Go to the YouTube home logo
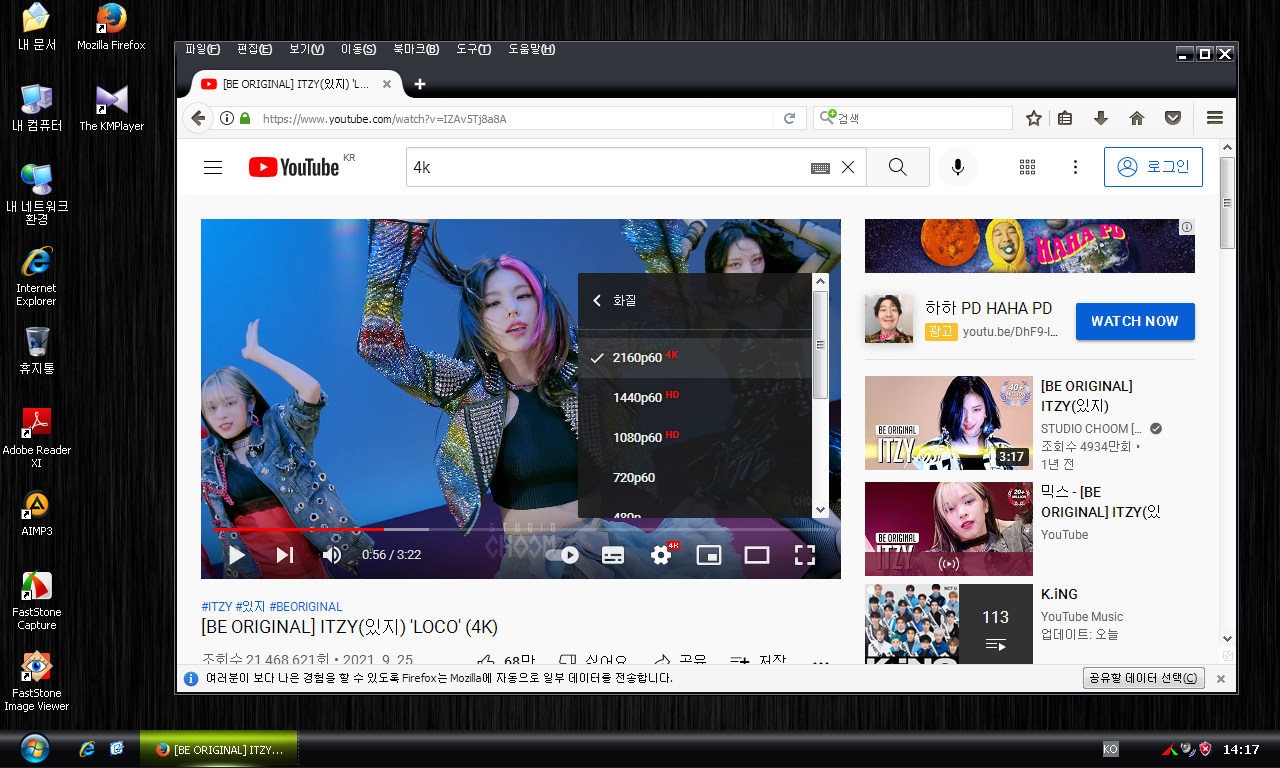Image resolution: width=1280 pixels, height=768 pixels. pos(294,167)
